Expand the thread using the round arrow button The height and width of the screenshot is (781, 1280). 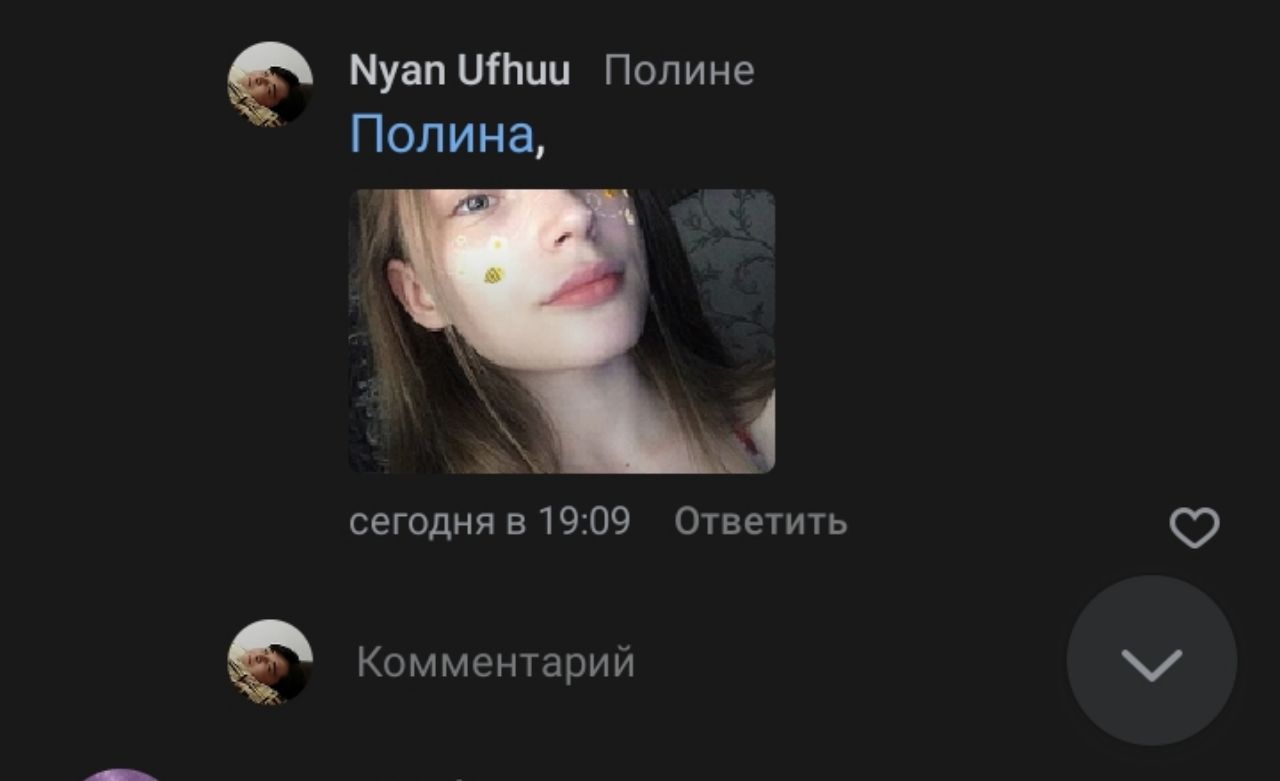(1152, 660)
